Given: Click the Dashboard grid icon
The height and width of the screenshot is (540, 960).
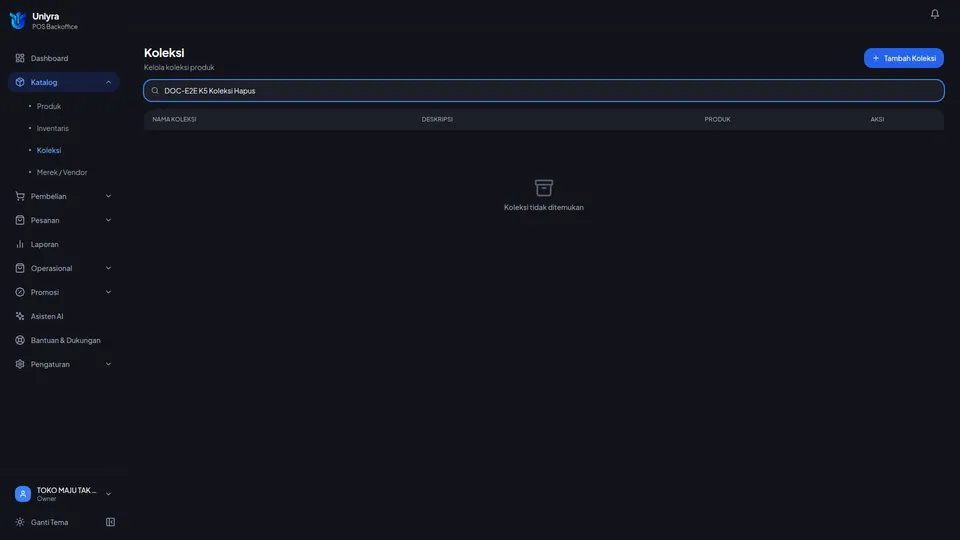Looking at the screenshot, I should [20, 58].
